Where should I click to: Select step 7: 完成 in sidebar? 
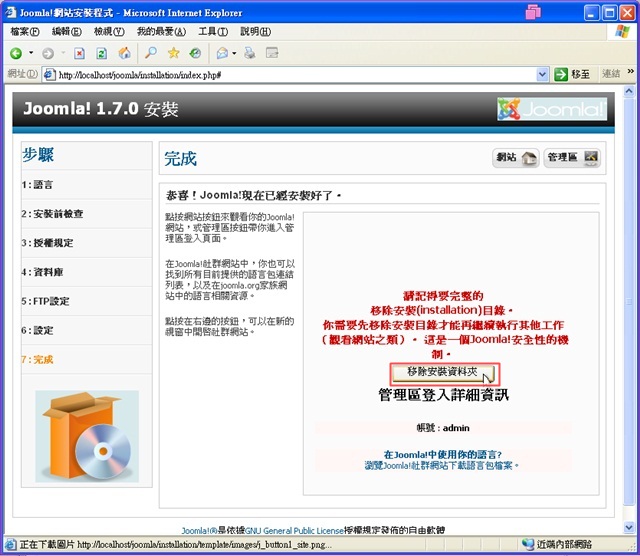[37, 360]
